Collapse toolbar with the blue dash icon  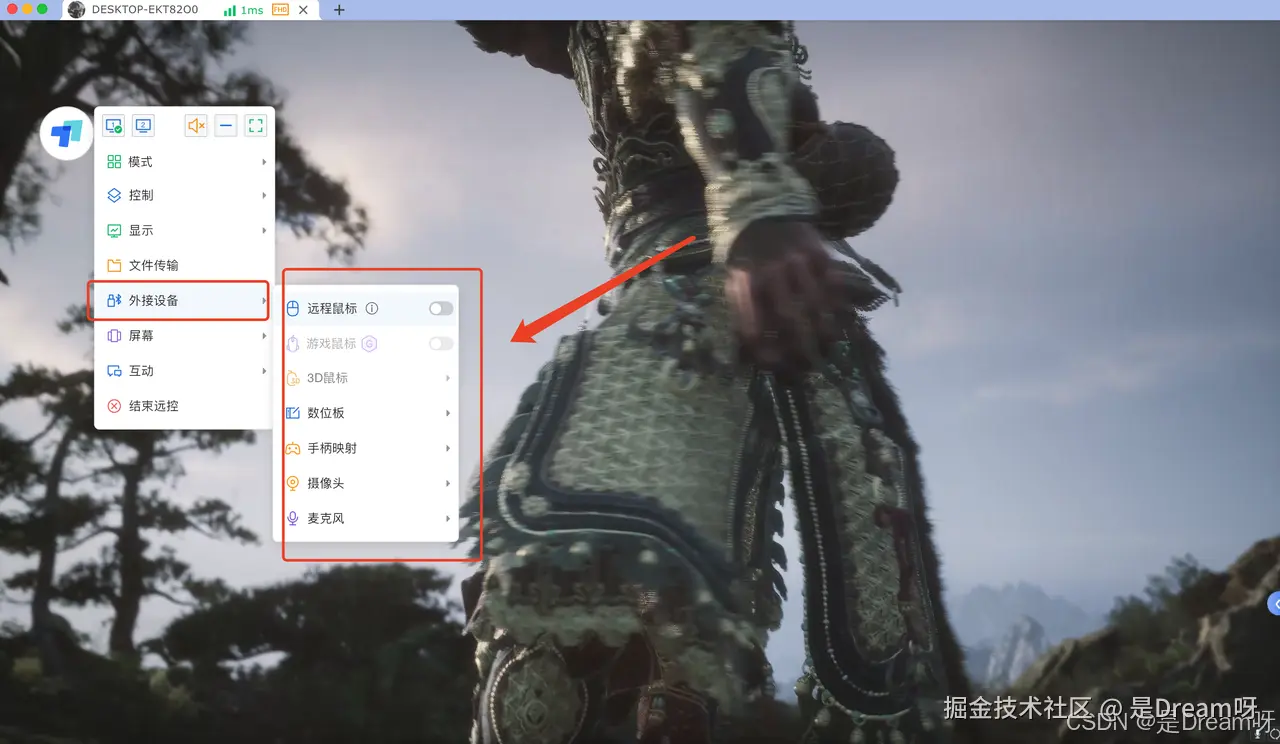click(x=226, y=126)
